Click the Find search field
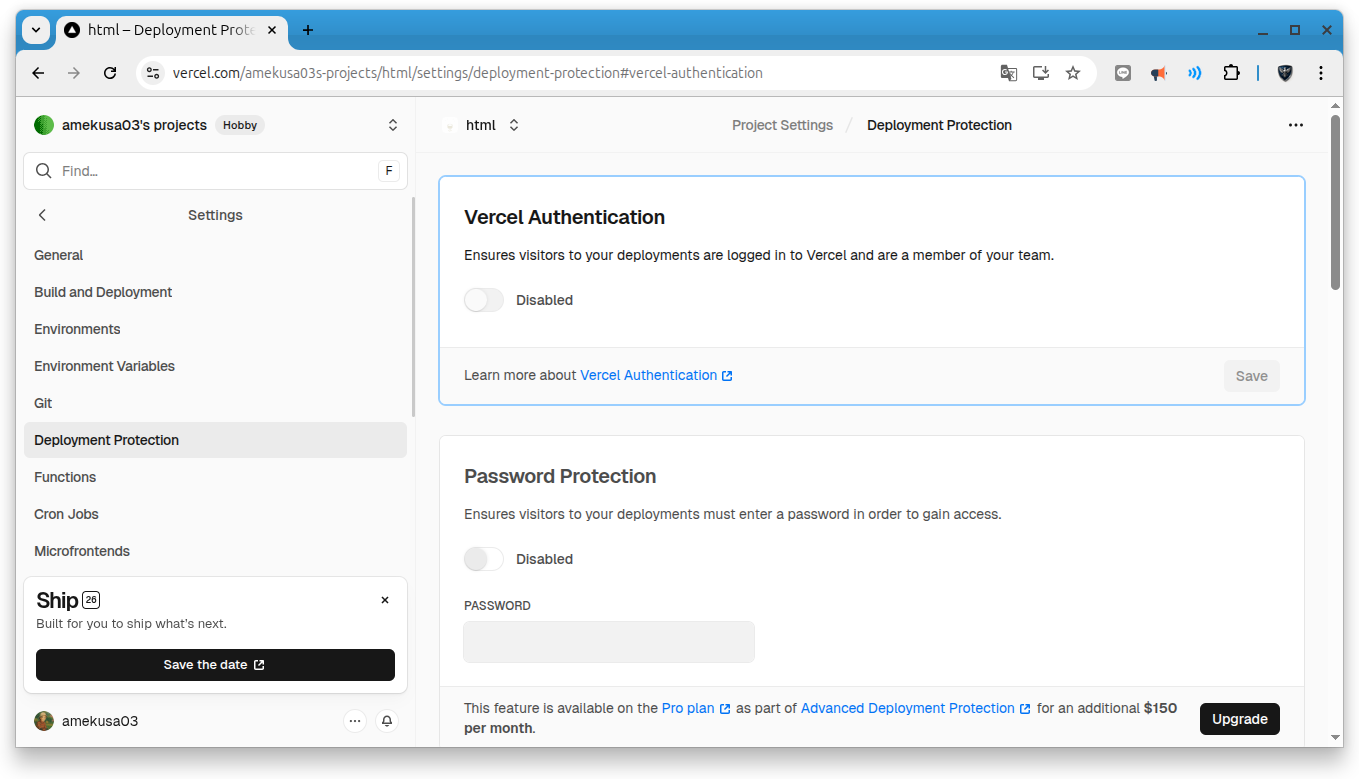Image resolution: width=1359 pixels, height=779 pixels. [215, 171]
